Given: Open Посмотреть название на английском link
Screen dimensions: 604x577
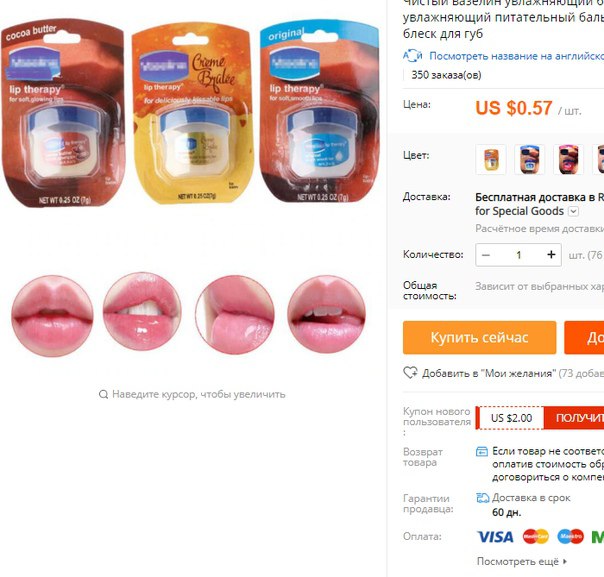Looking at the screenshot, I should tap(517, 56).
